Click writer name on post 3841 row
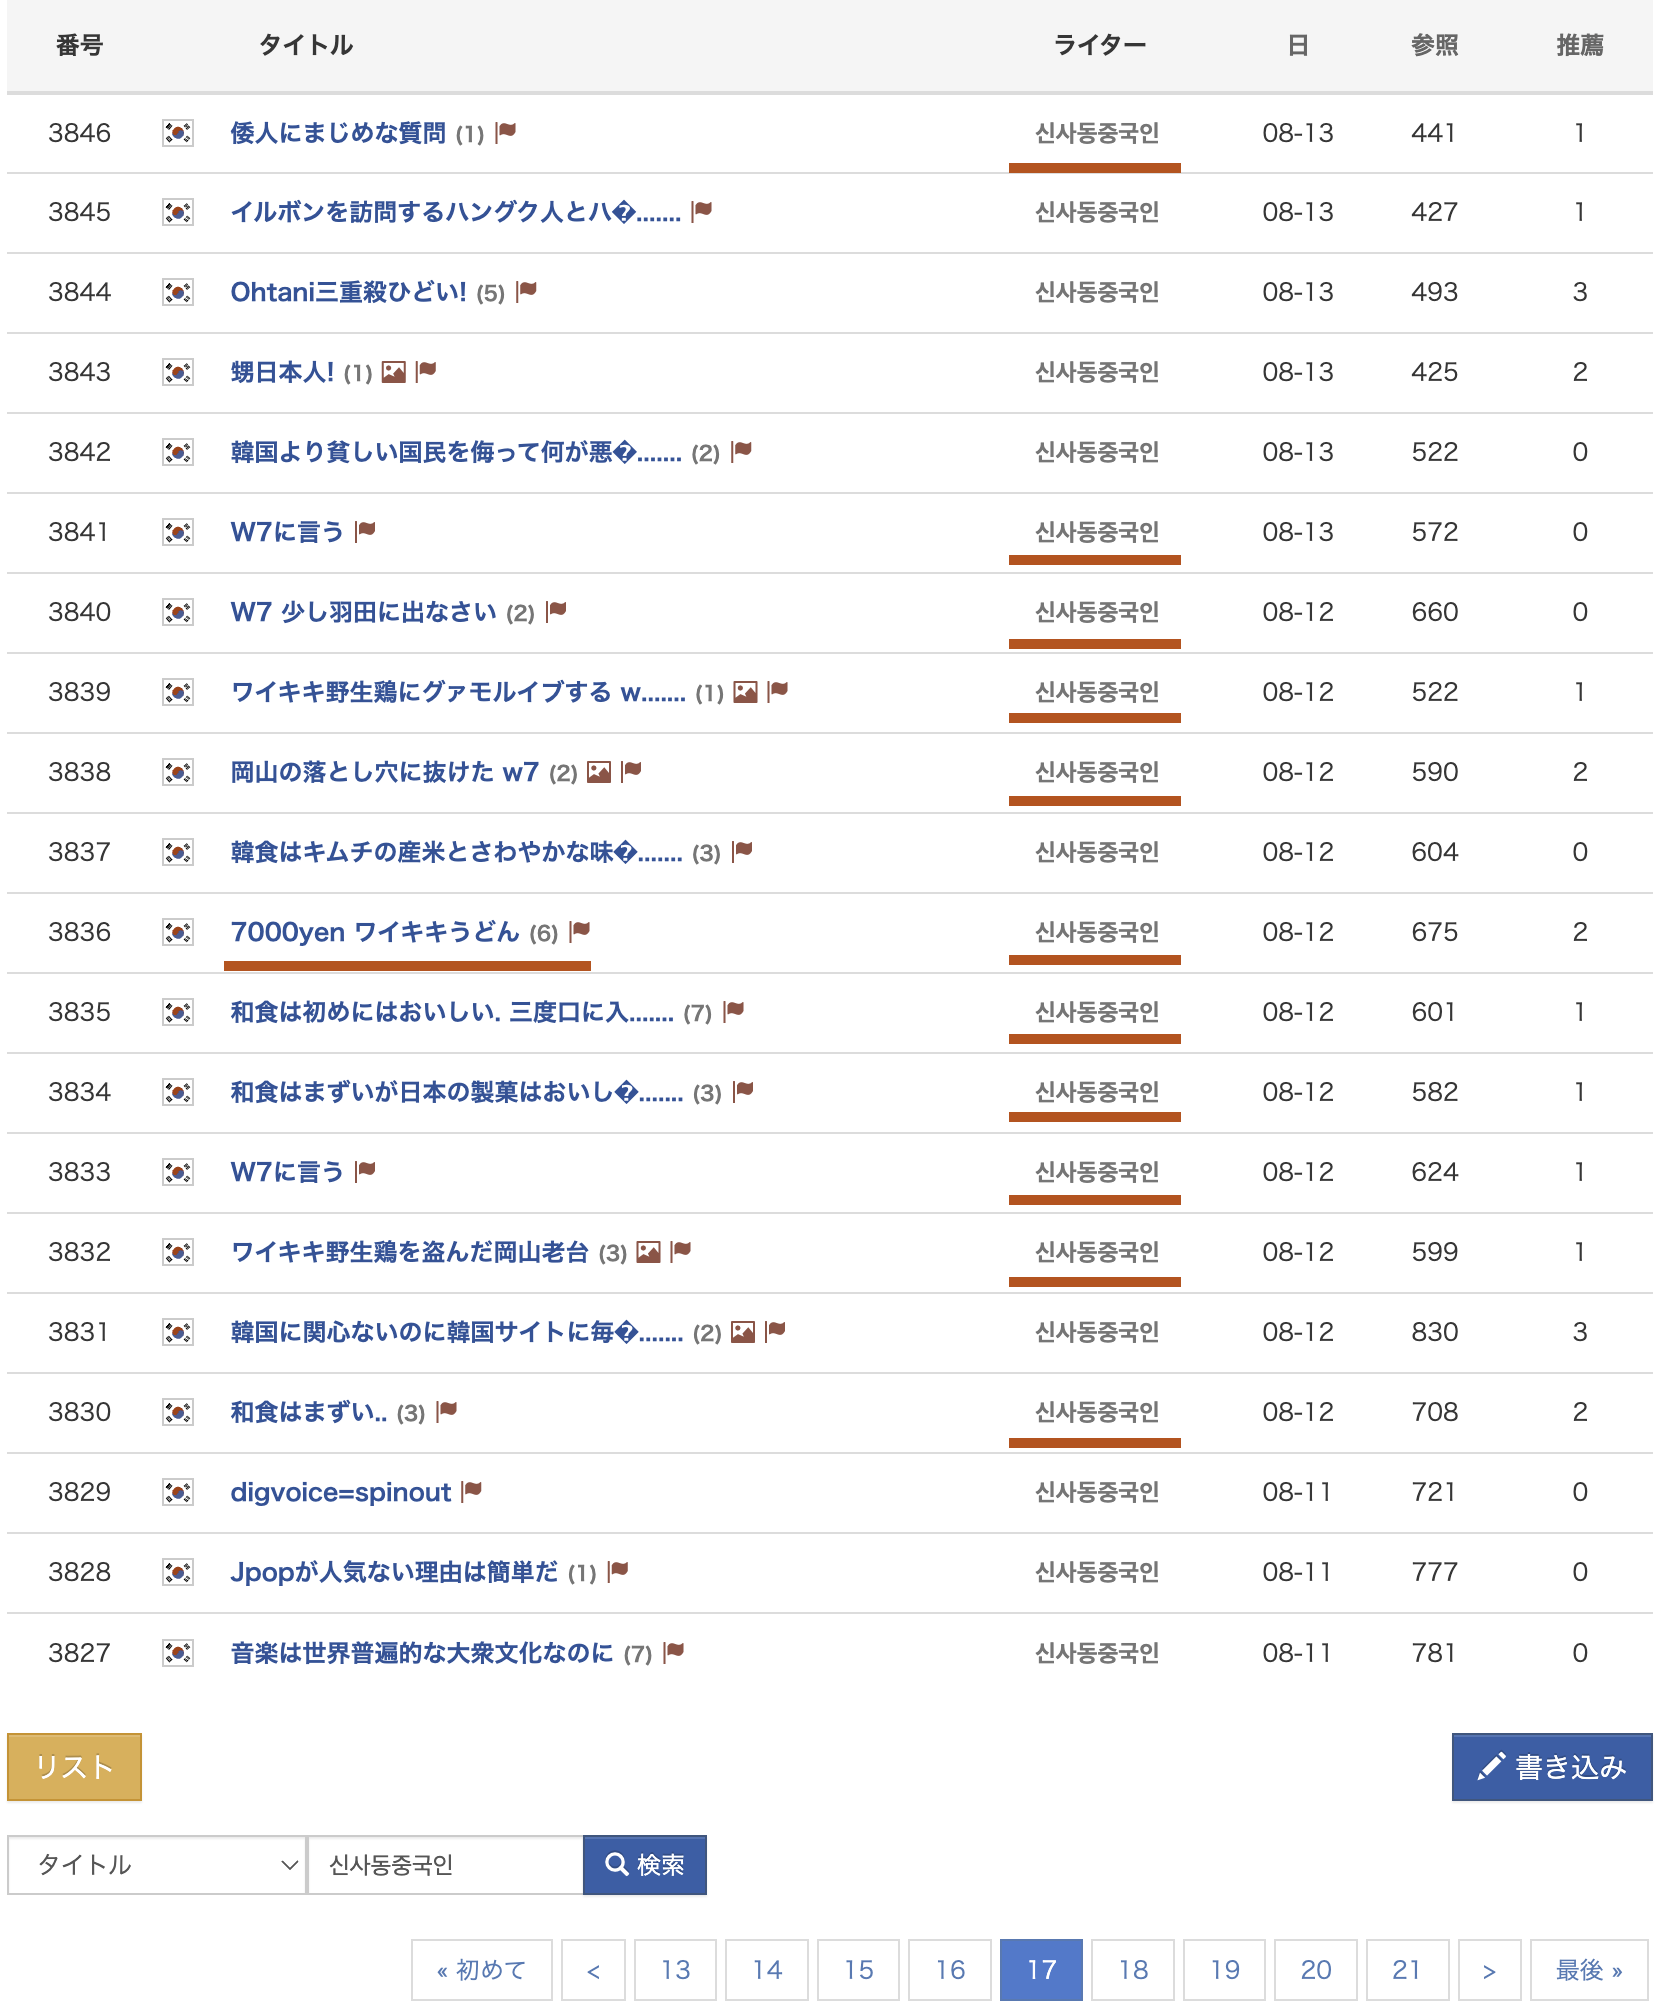Screen dimensions: 1660x2014 (1096, 532)
